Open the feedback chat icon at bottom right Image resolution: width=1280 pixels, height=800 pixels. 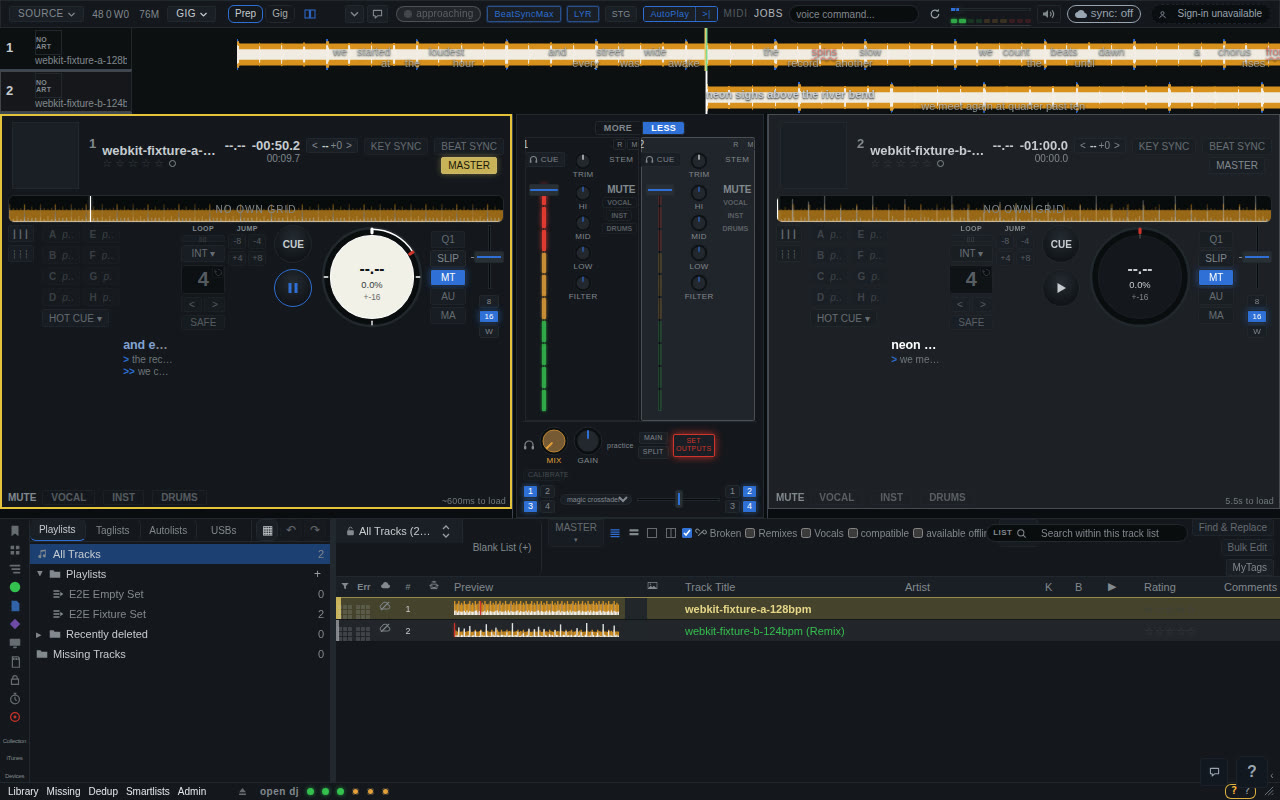pos(1214,772)
